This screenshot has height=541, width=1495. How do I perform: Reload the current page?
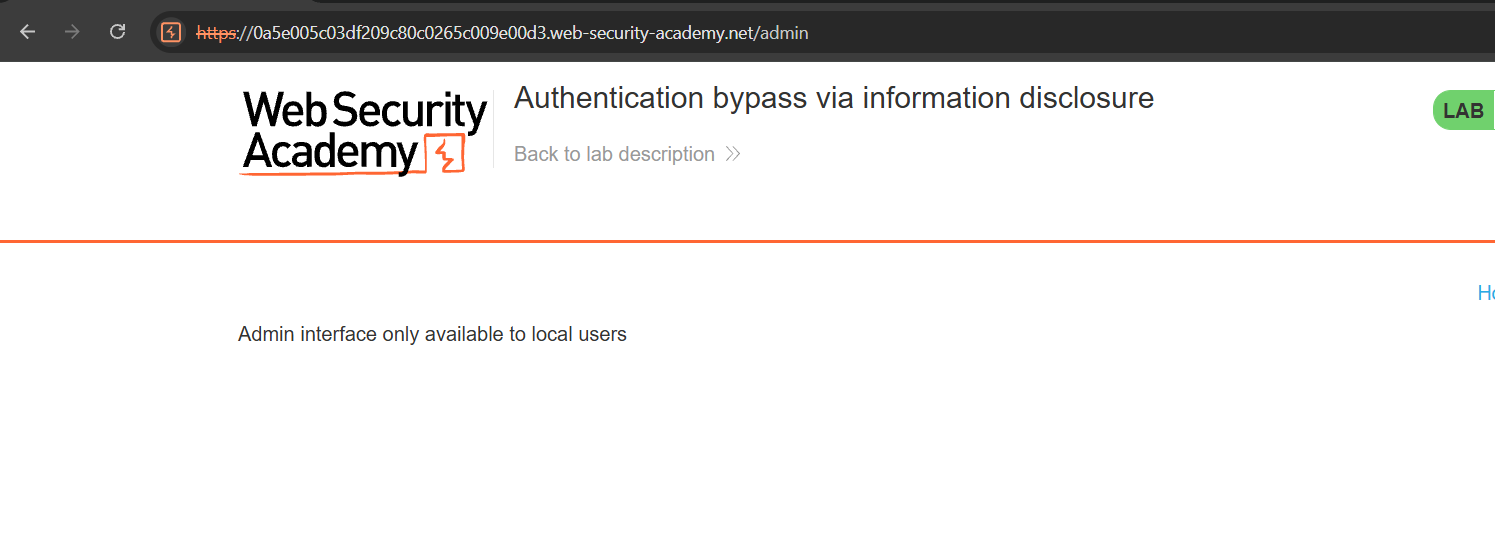[117, 32]
